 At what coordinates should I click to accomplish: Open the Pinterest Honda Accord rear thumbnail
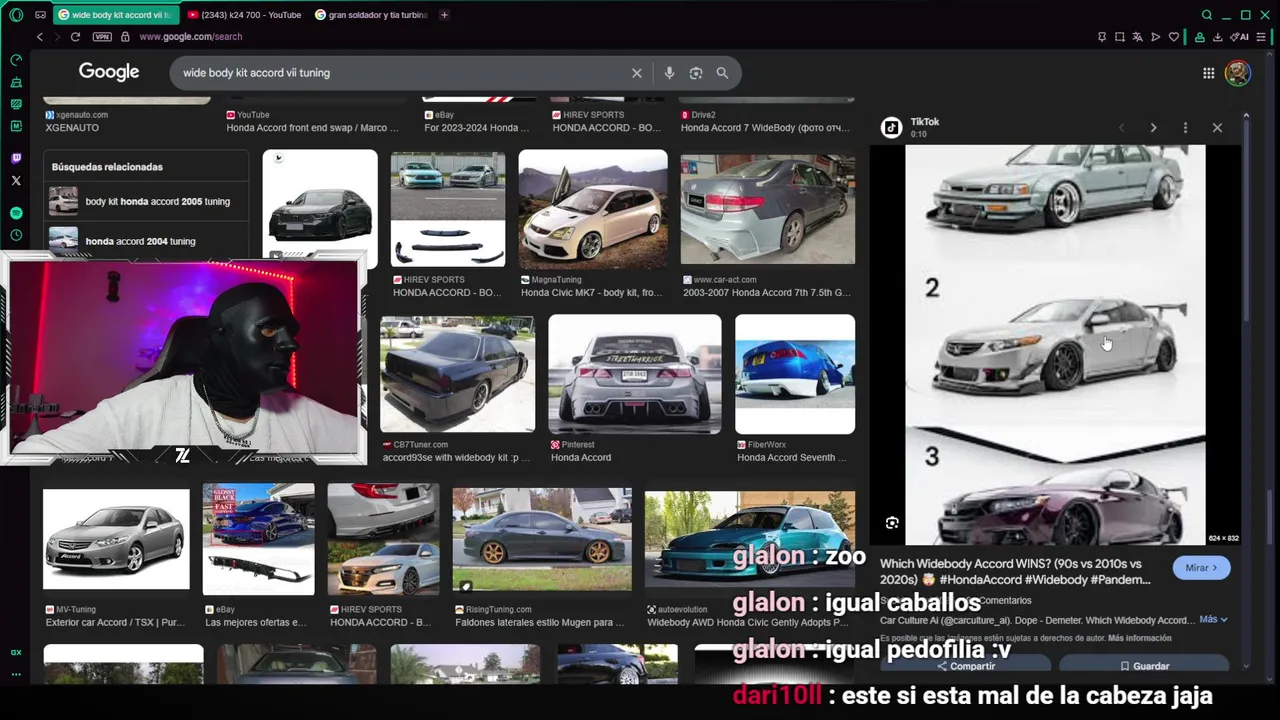(x=635, y=374)
